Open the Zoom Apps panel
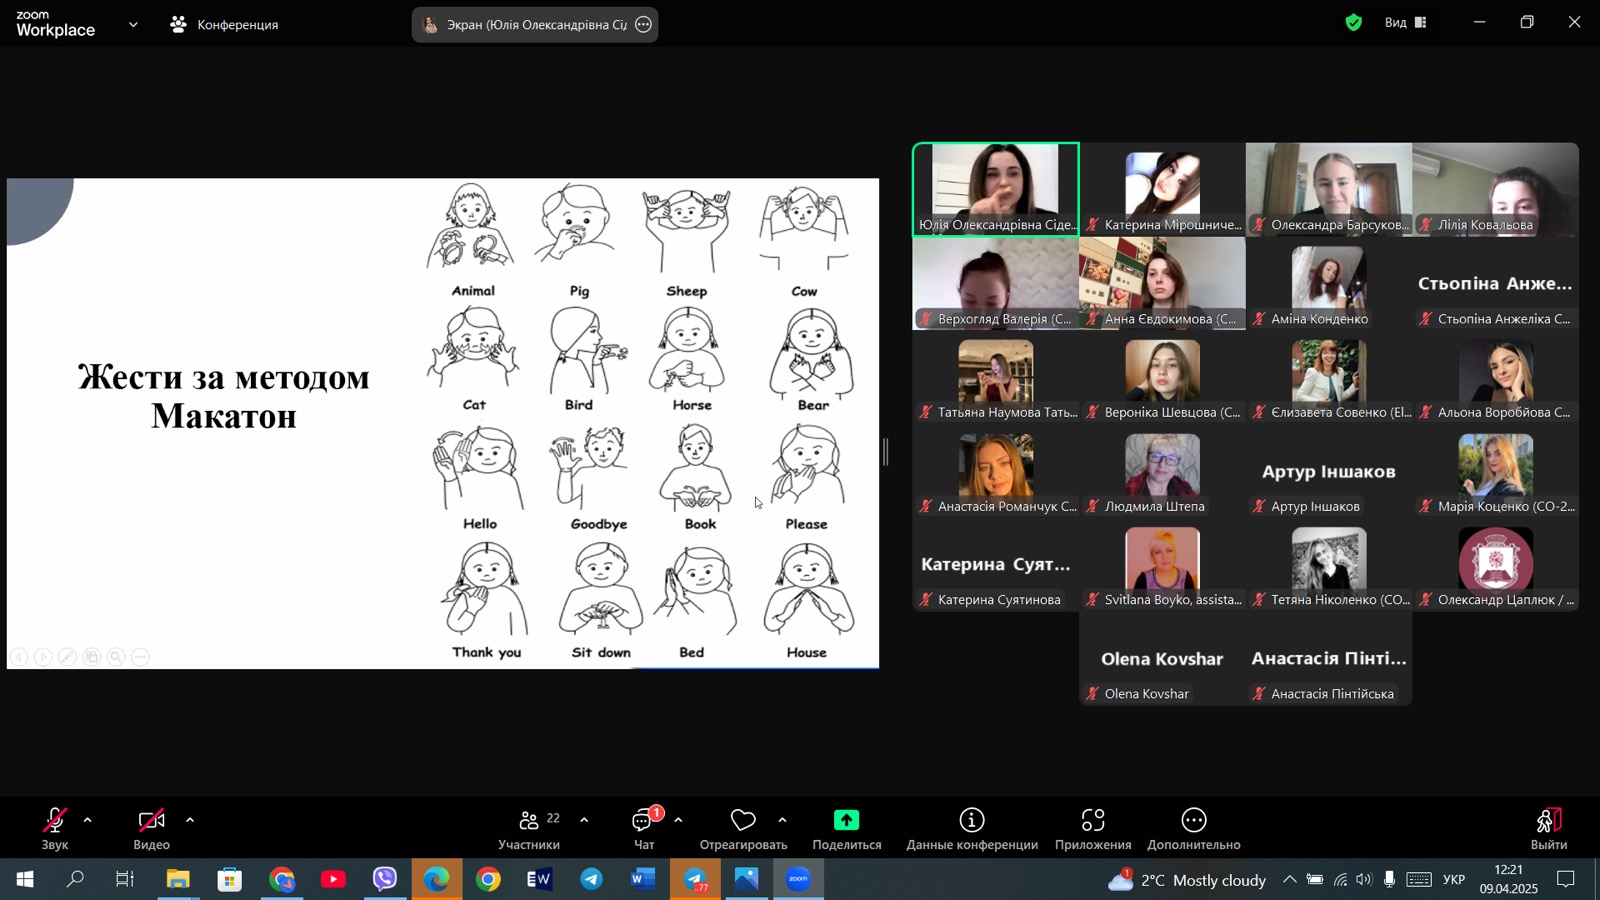 pyautogui.click(x=1092, y=829)
